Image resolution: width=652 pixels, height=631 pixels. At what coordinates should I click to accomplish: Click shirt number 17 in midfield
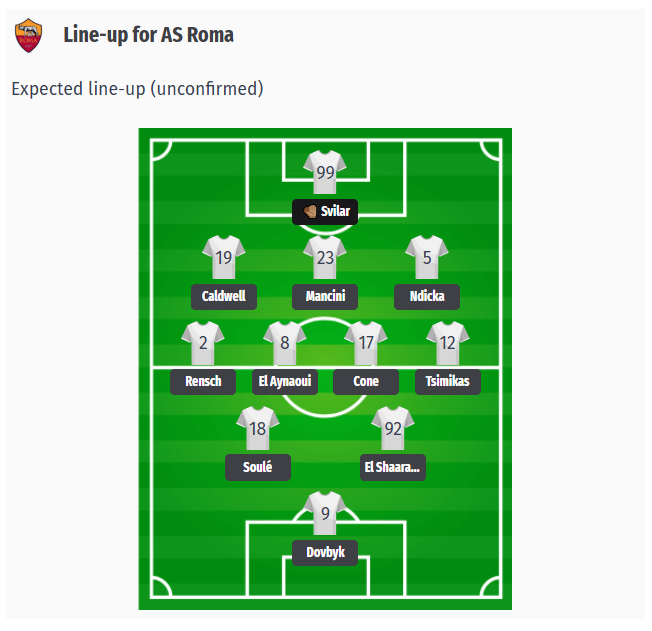(366, 343)
